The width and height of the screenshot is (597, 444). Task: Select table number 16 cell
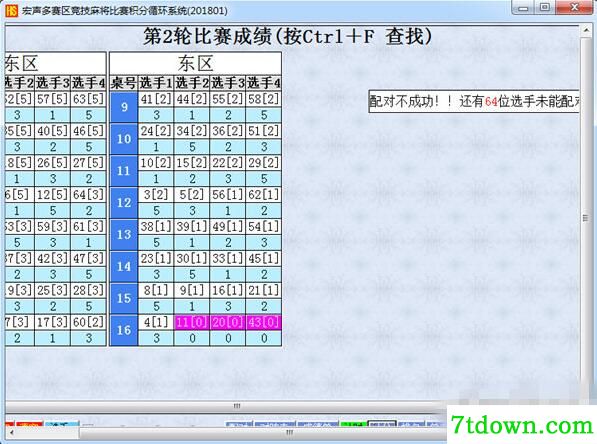click(x=124, y=330)
